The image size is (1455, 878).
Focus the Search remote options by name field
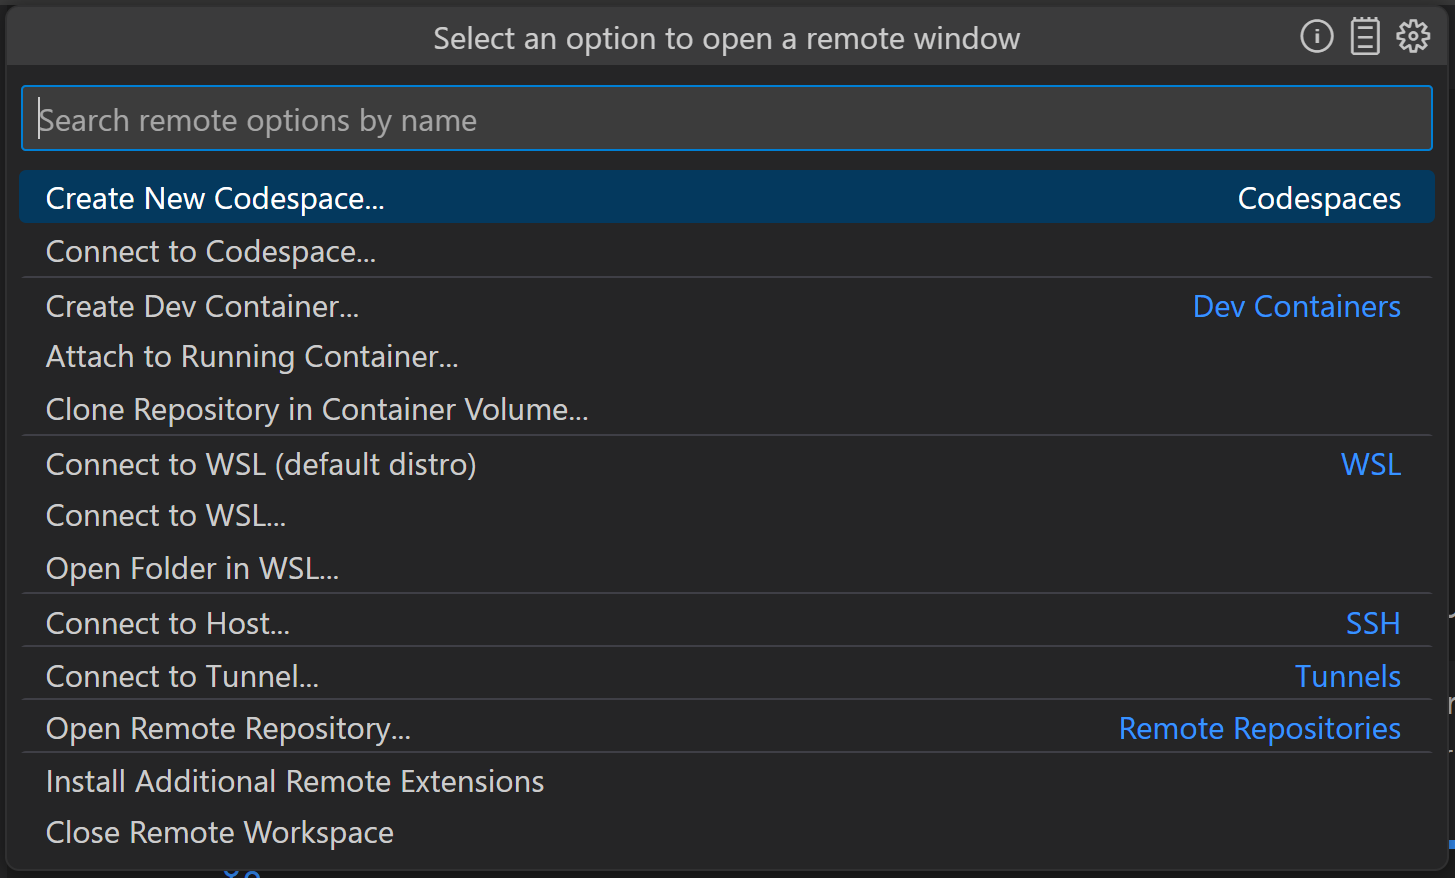point(727,119)
